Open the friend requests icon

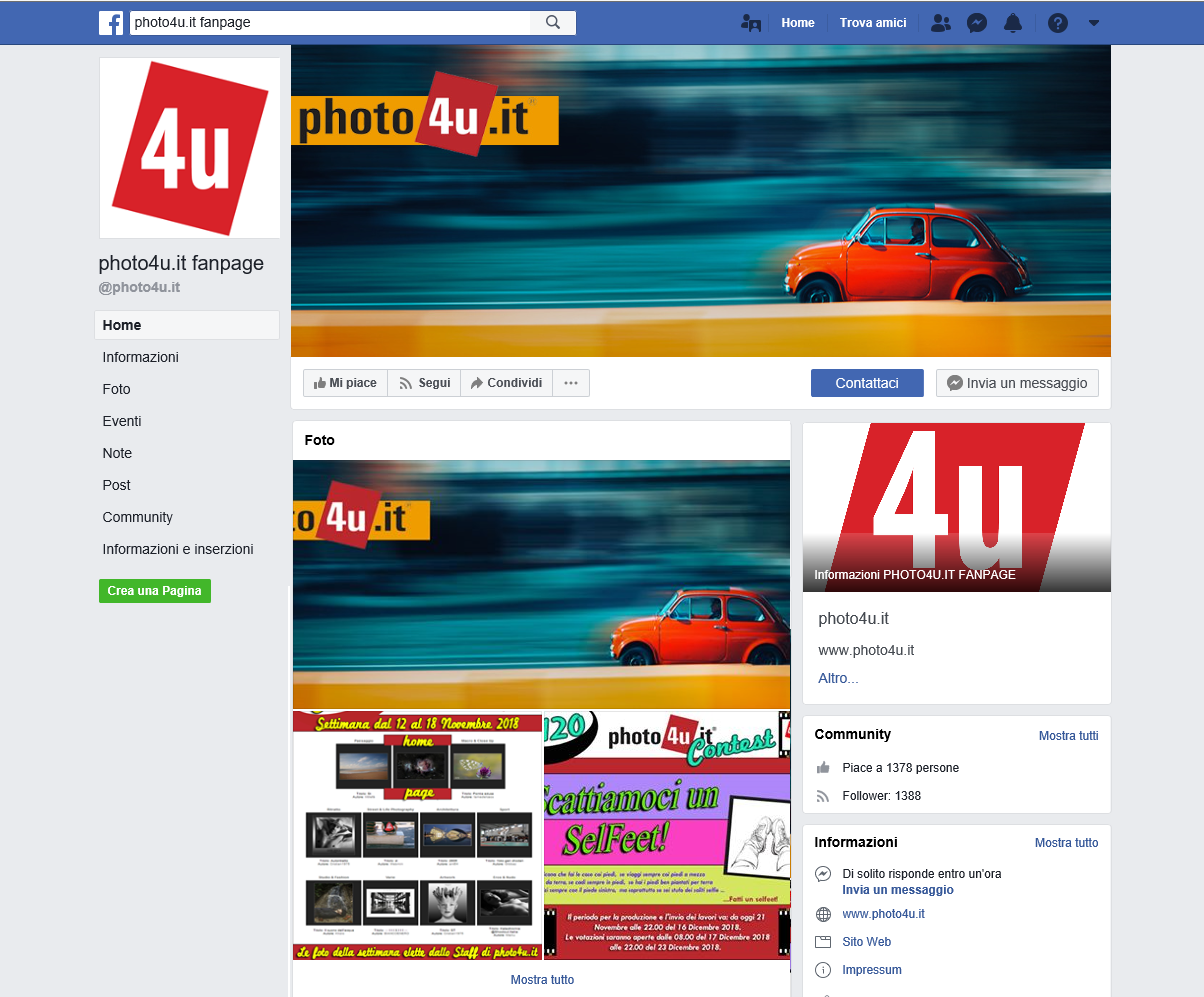tap(940, 23)
